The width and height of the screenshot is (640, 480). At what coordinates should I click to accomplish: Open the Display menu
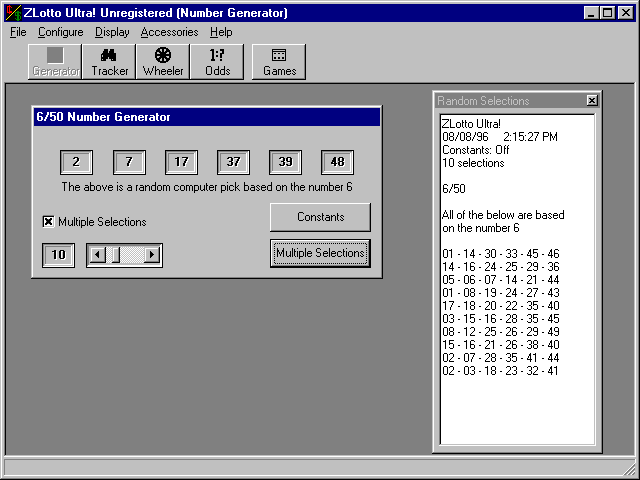[x=112, y=32]
